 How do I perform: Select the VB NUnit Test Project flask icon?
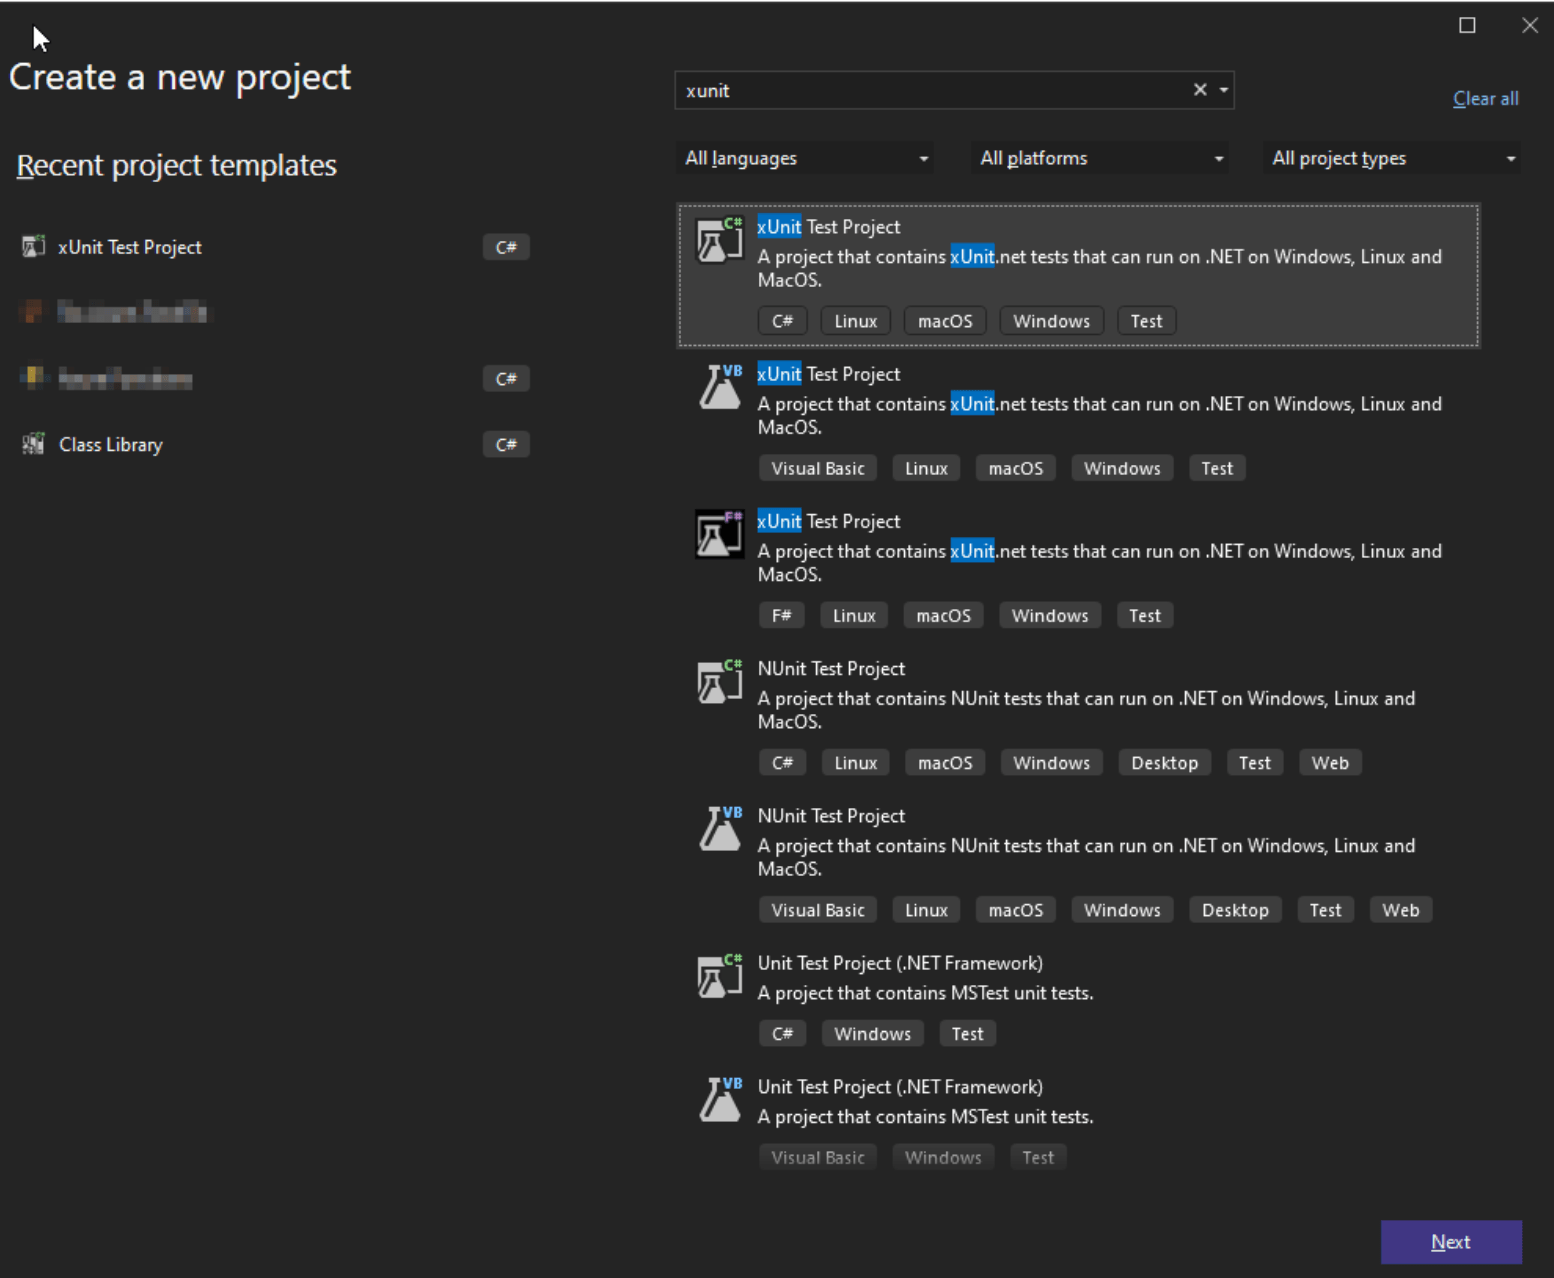[x=720, y=829]
